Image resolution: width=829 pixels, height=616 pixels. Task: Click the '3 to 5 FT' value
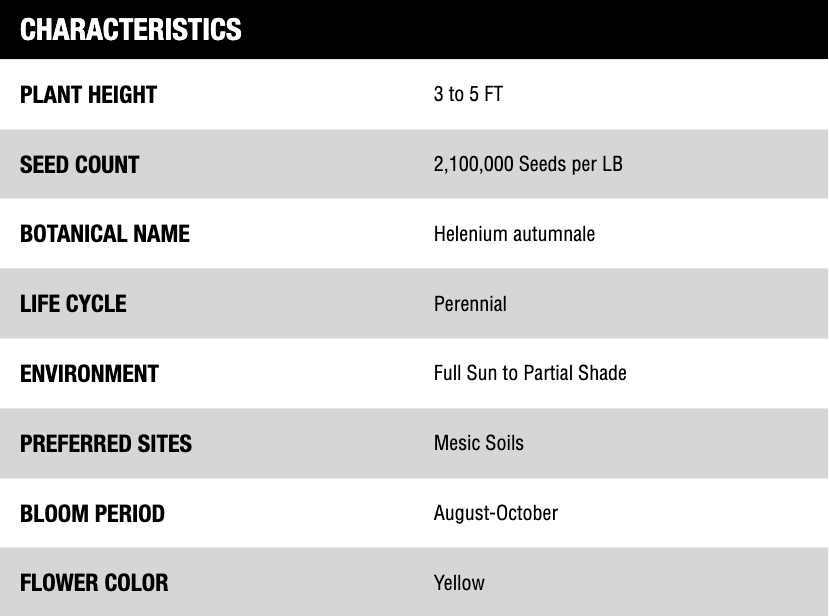point(468,95)
